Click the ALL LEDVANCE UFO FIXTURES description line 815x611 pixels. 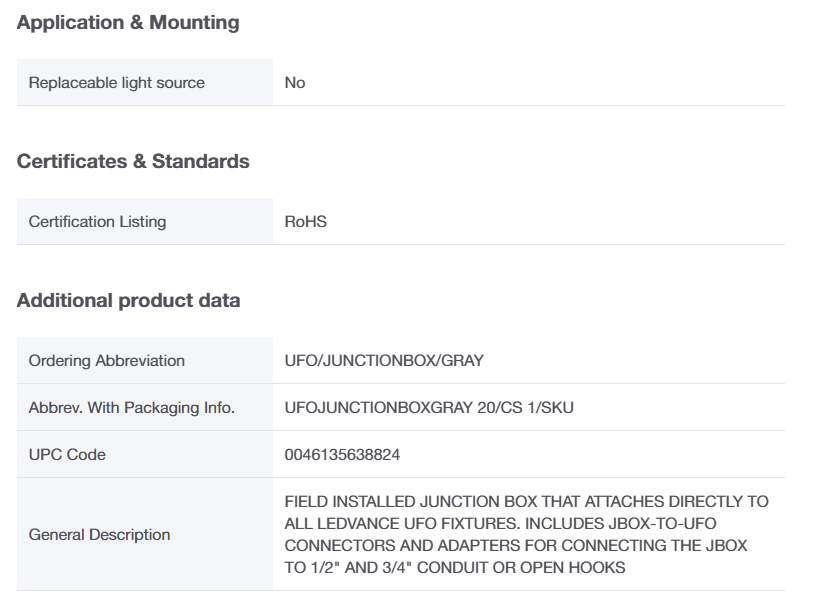click(x=501, y=524)
